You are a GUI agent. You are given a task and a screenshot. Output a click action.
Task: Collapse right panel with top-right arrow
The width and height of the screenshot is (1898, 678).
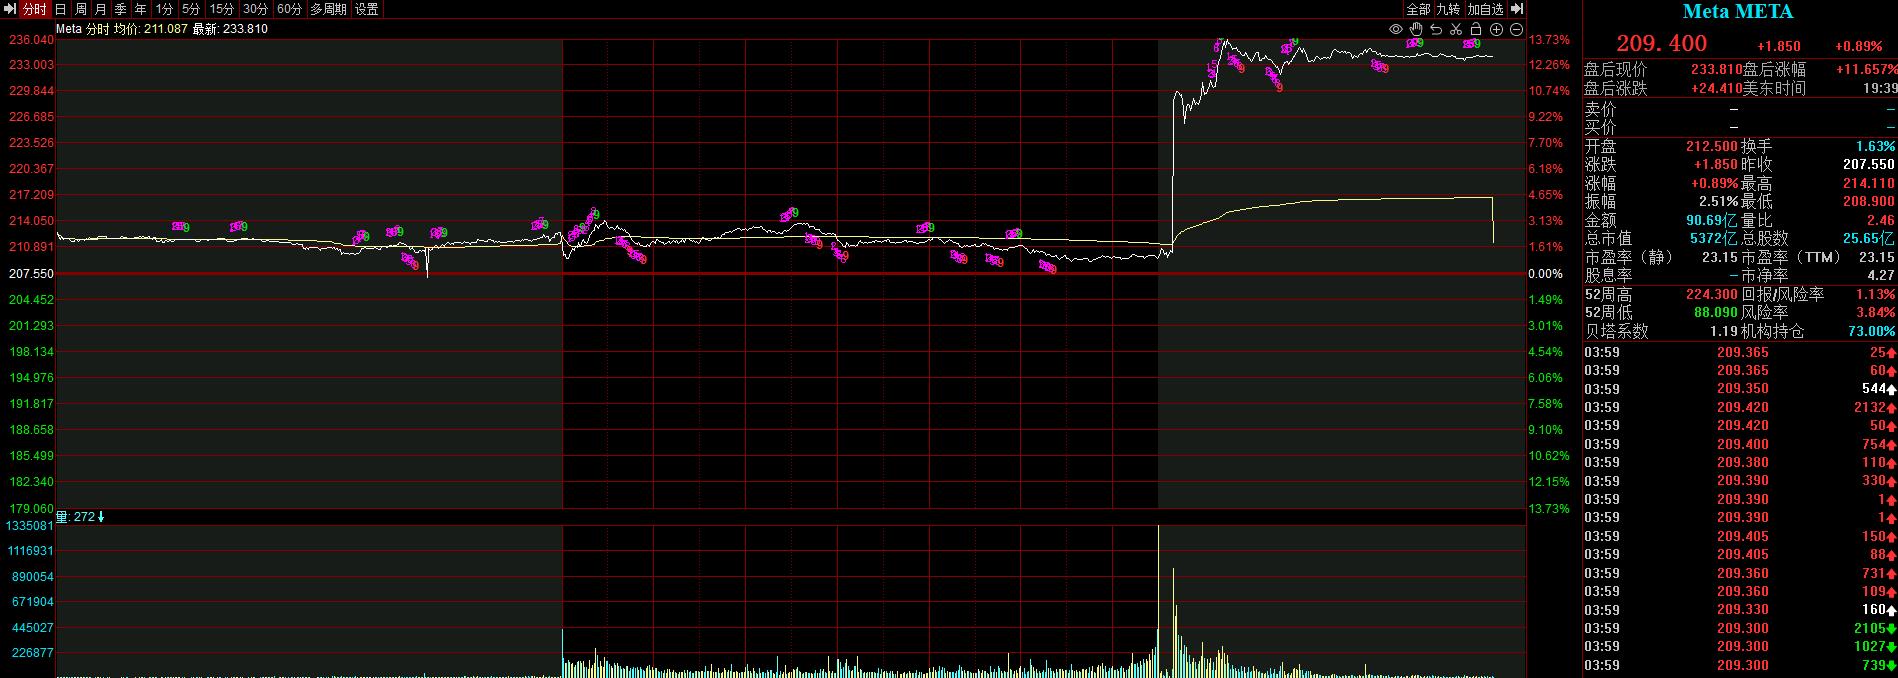1518,9
